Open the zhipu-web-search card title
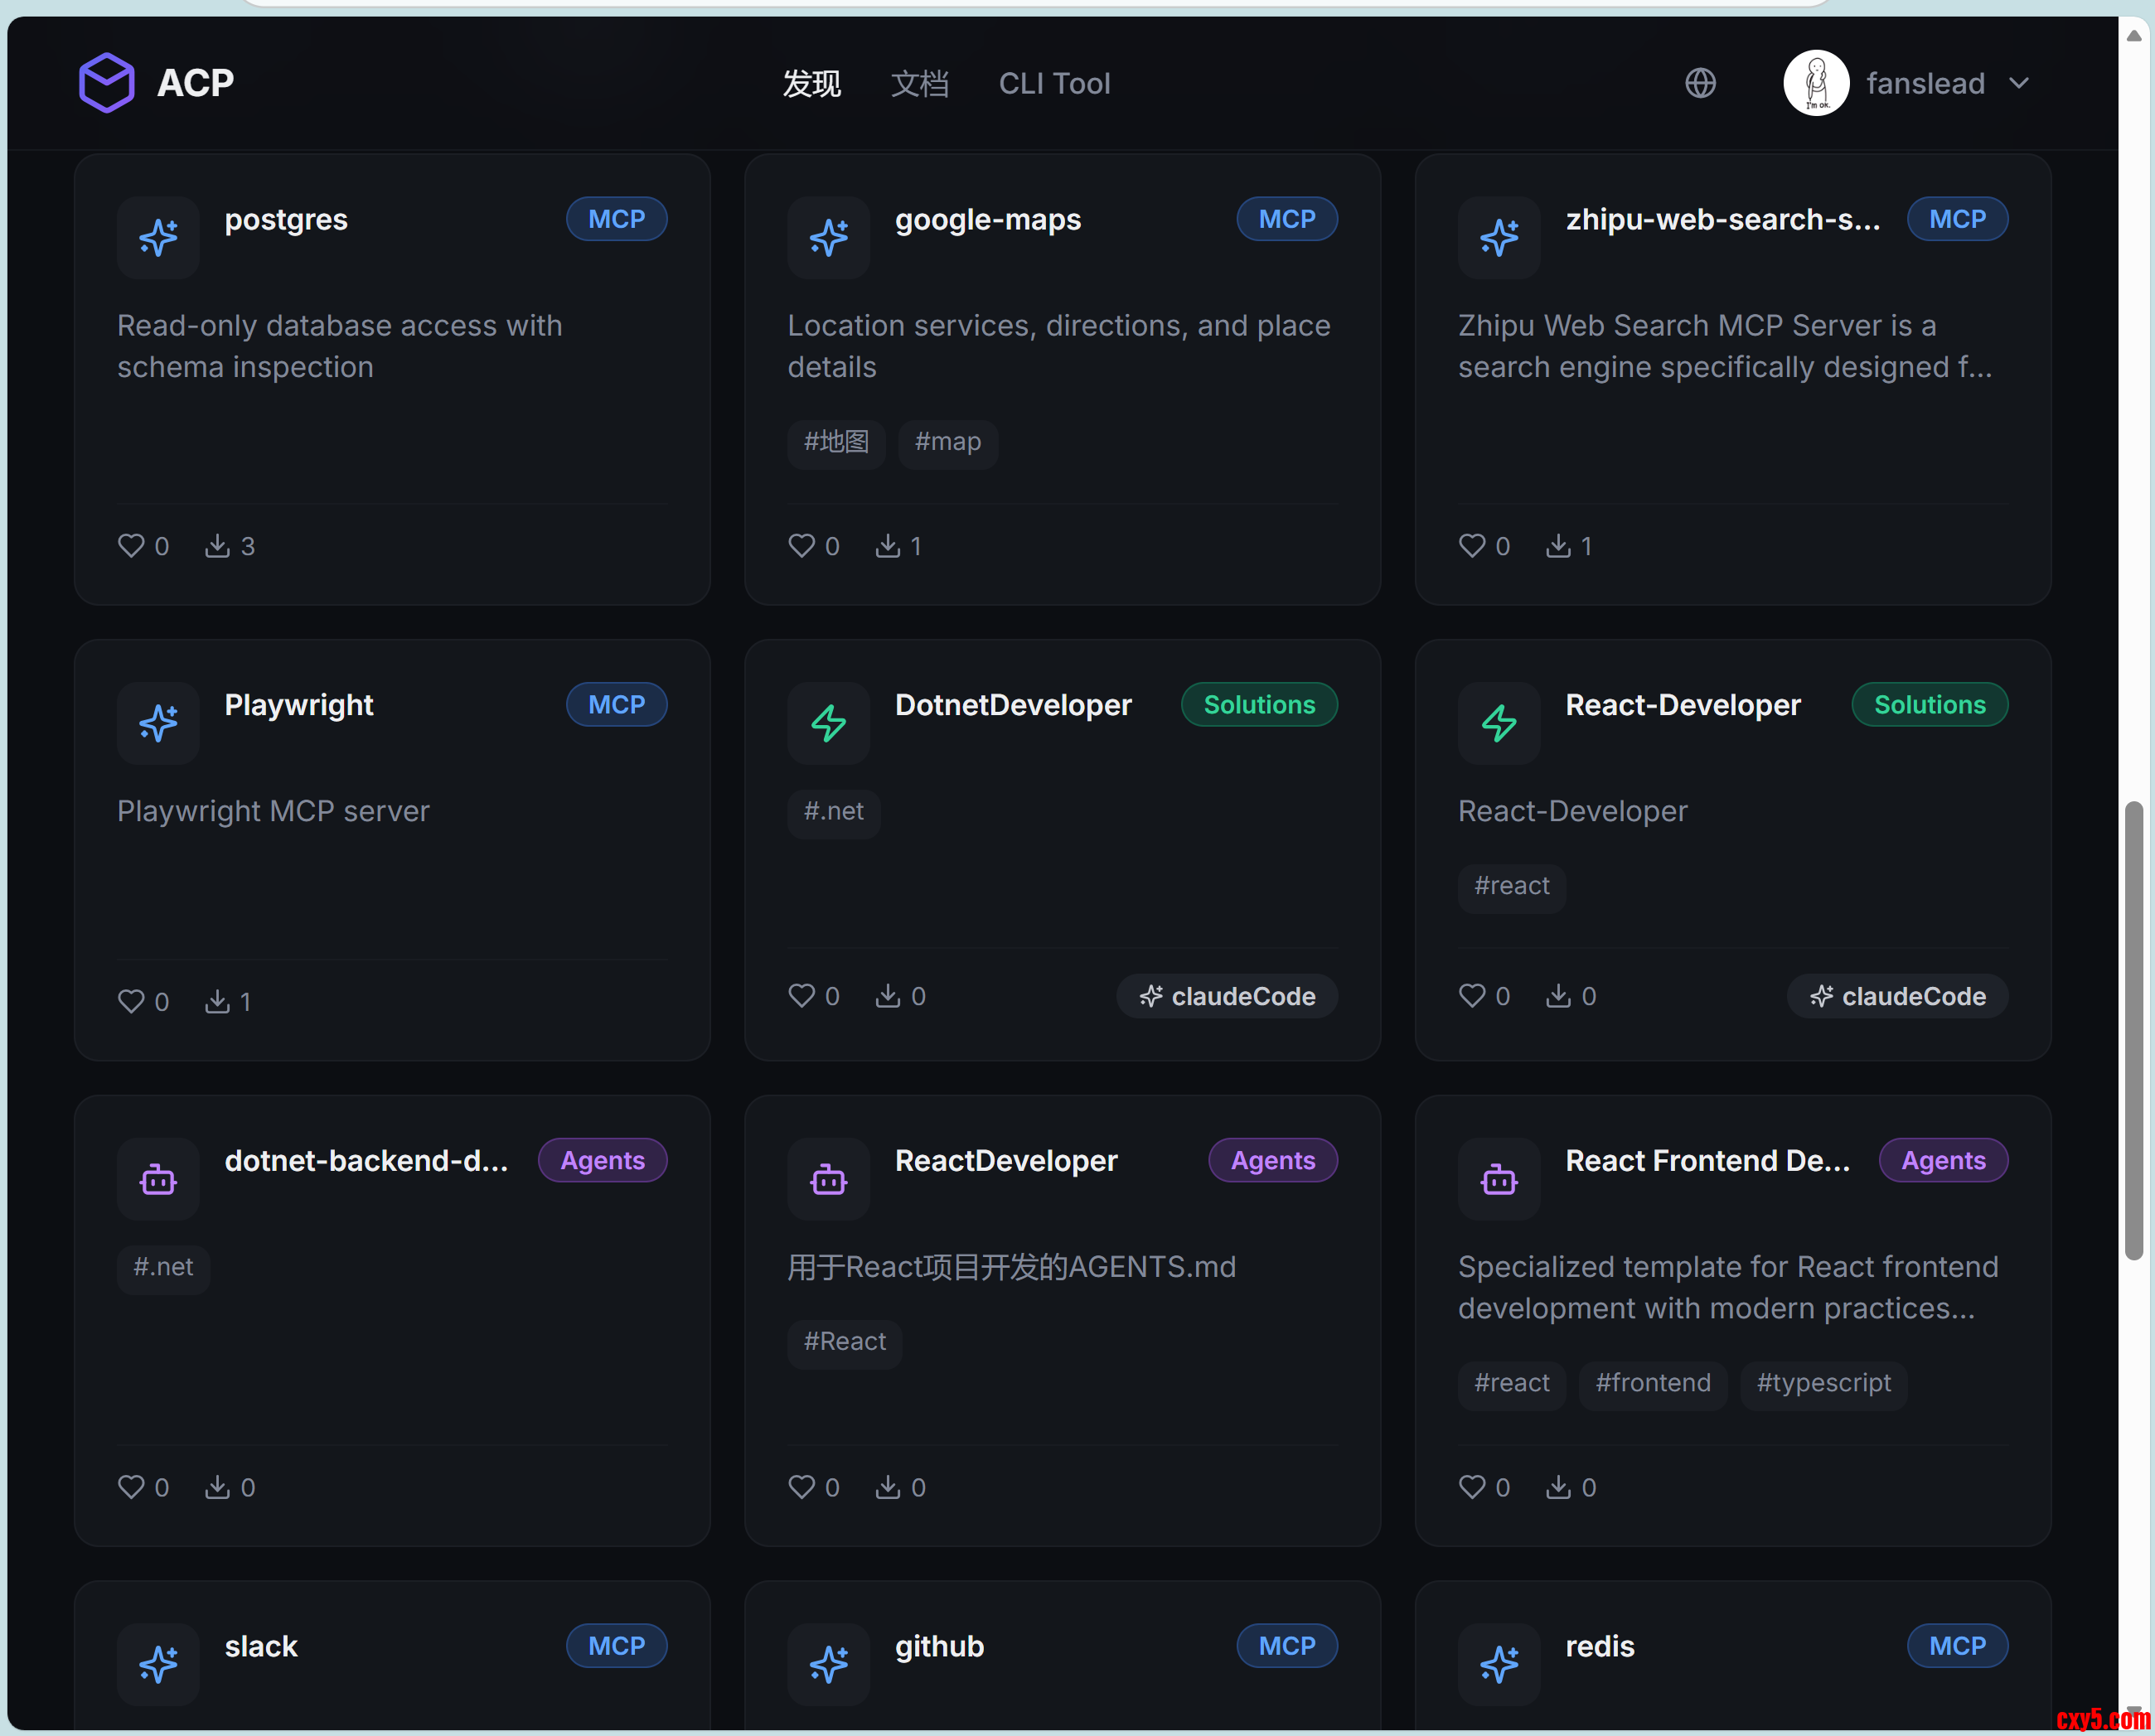Viewport: 2155px width, 1736px height. pos(1722,219)
